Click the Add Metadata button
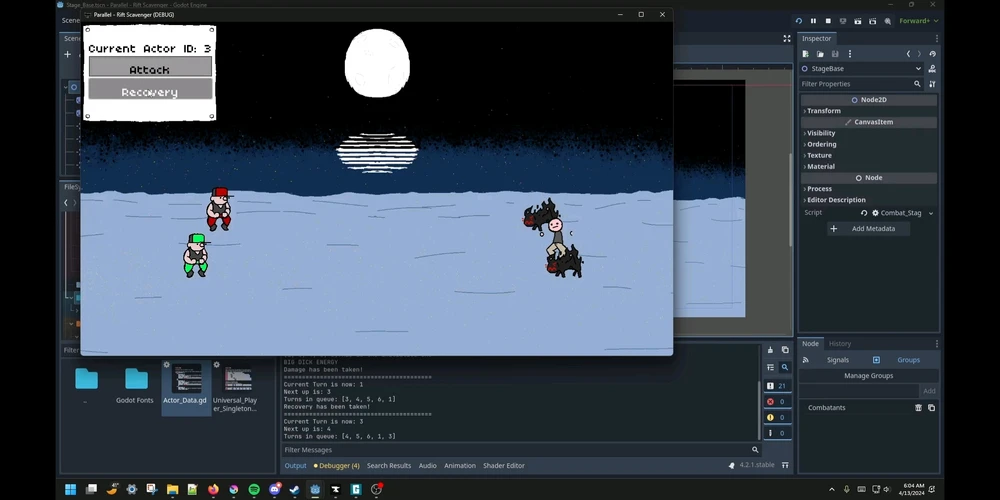The image size is (1000, 500). pos(867,229)
